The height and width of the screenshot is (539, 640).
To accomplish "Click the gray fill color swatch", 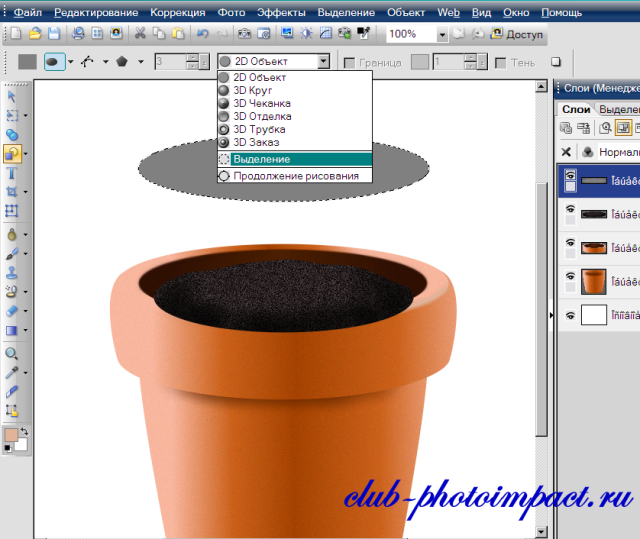I will 27,62.
